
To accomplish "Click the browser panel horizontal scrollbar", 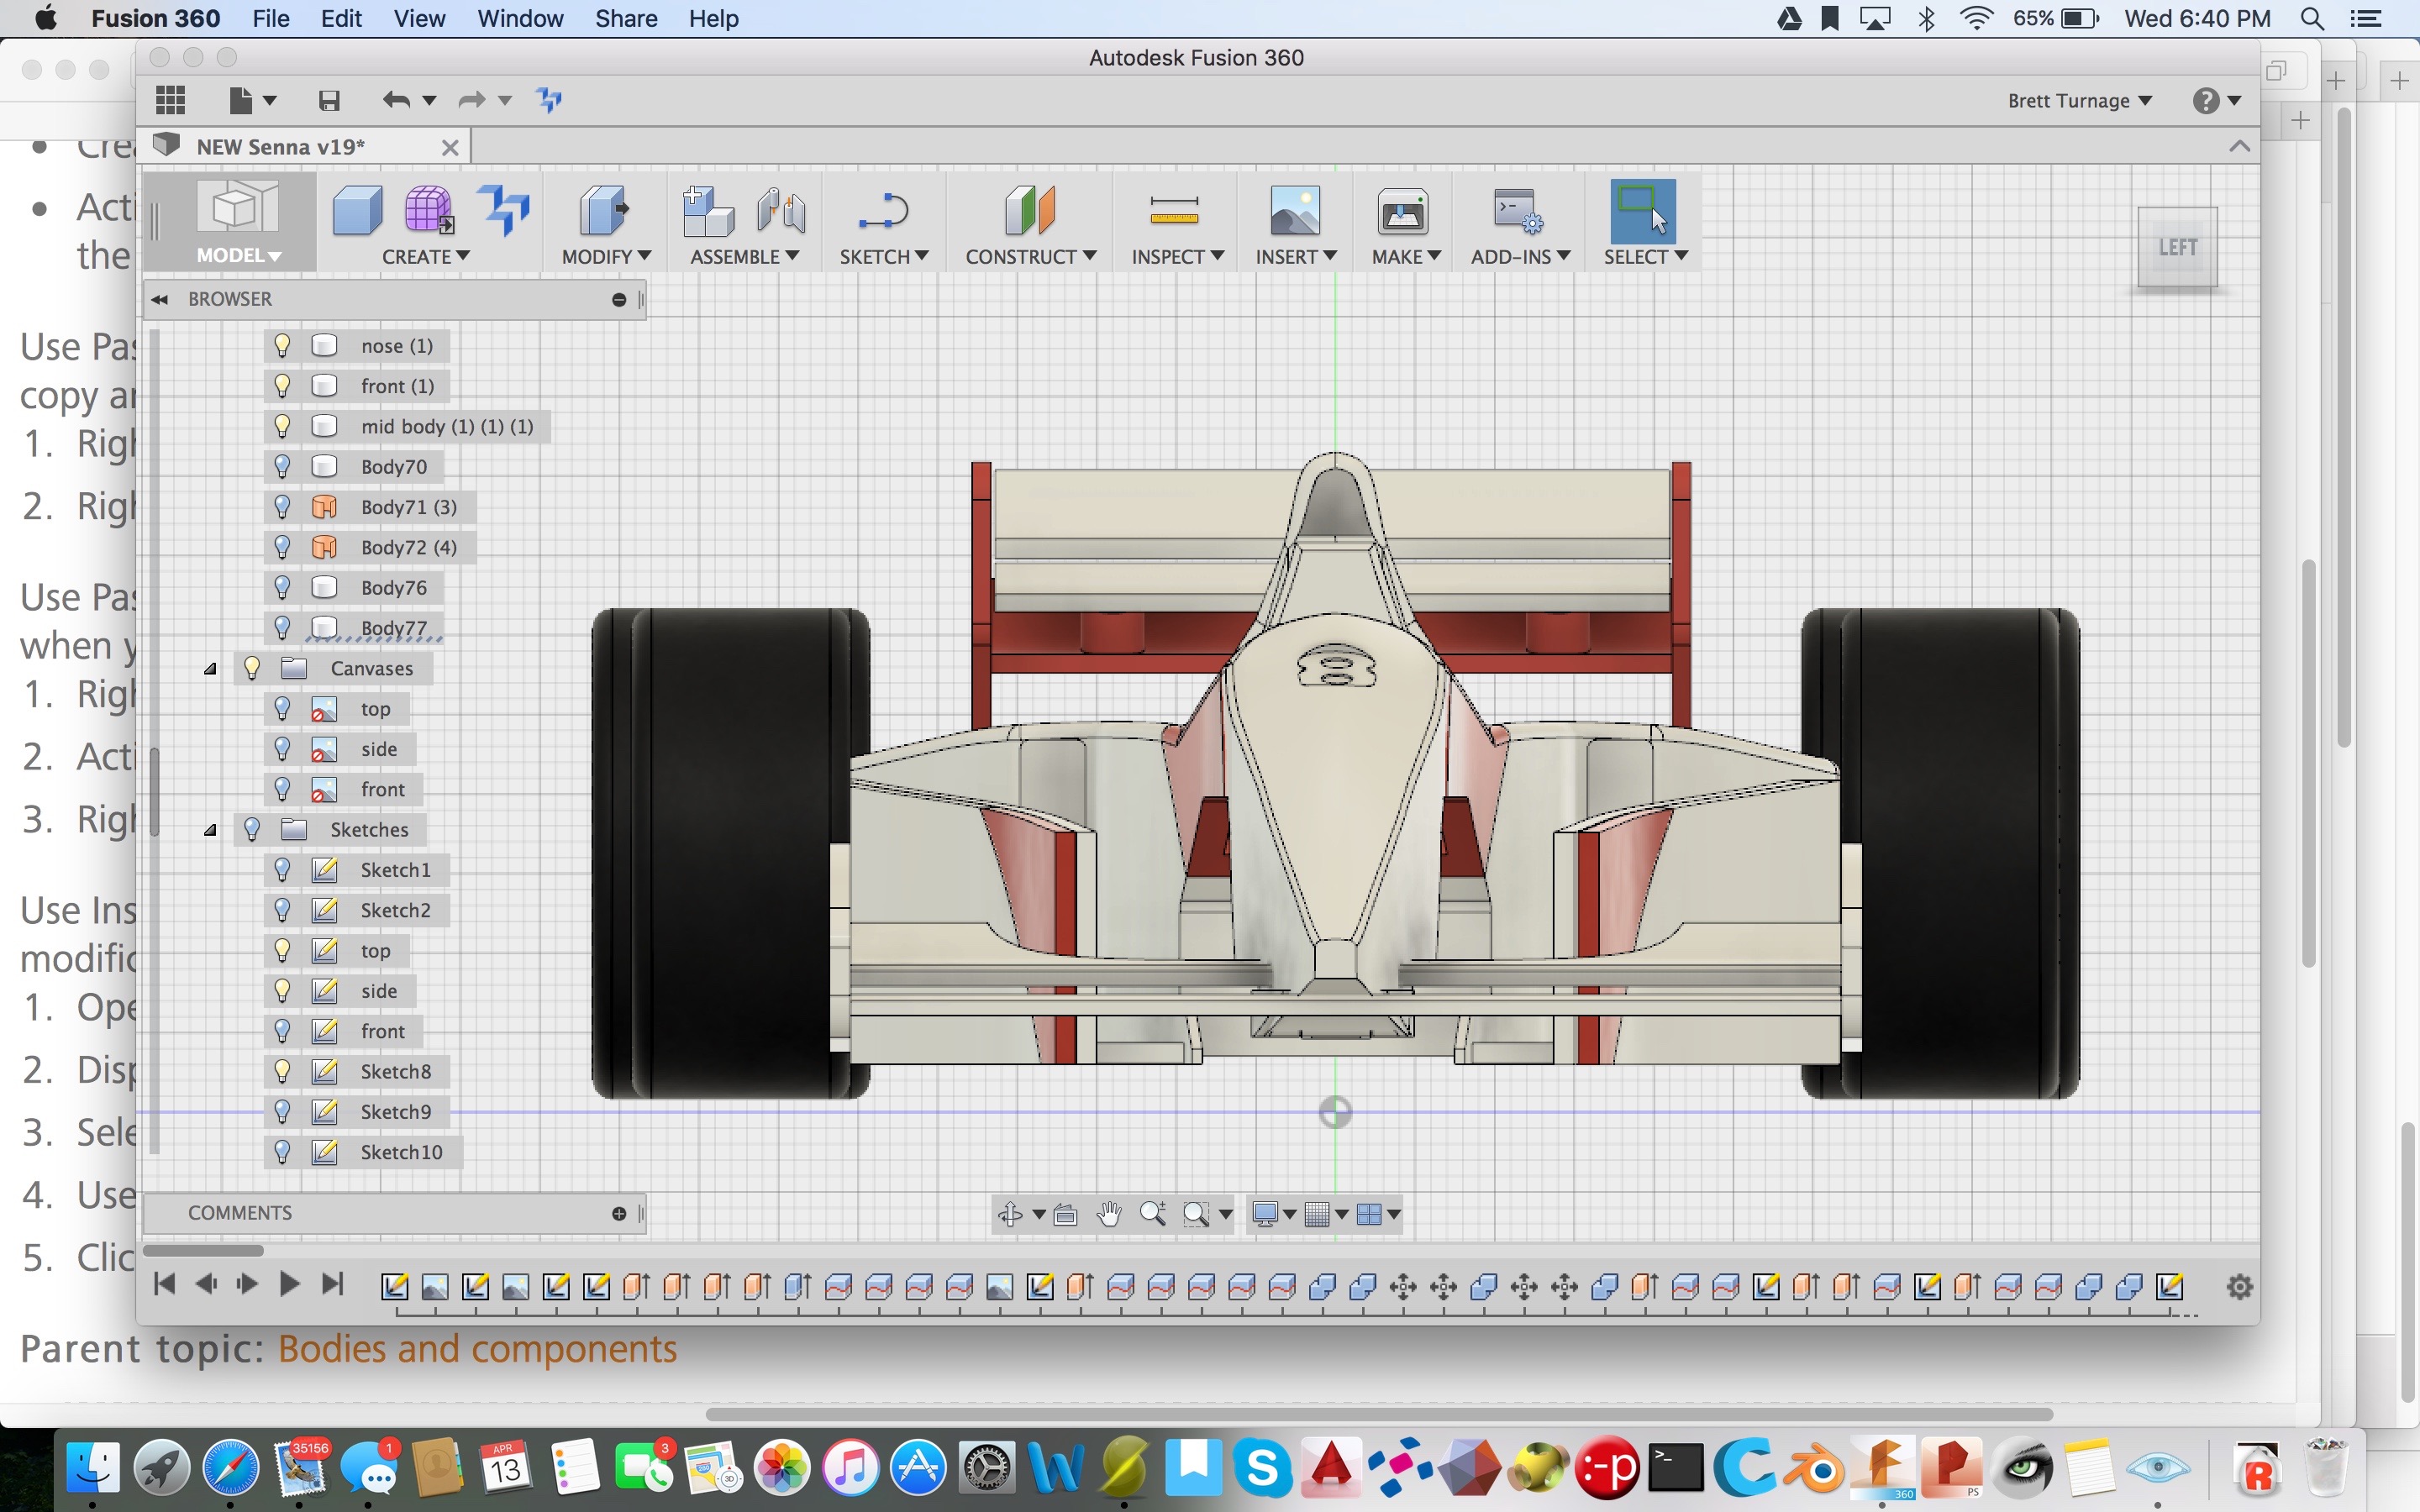I will [x=203, y=1250].
